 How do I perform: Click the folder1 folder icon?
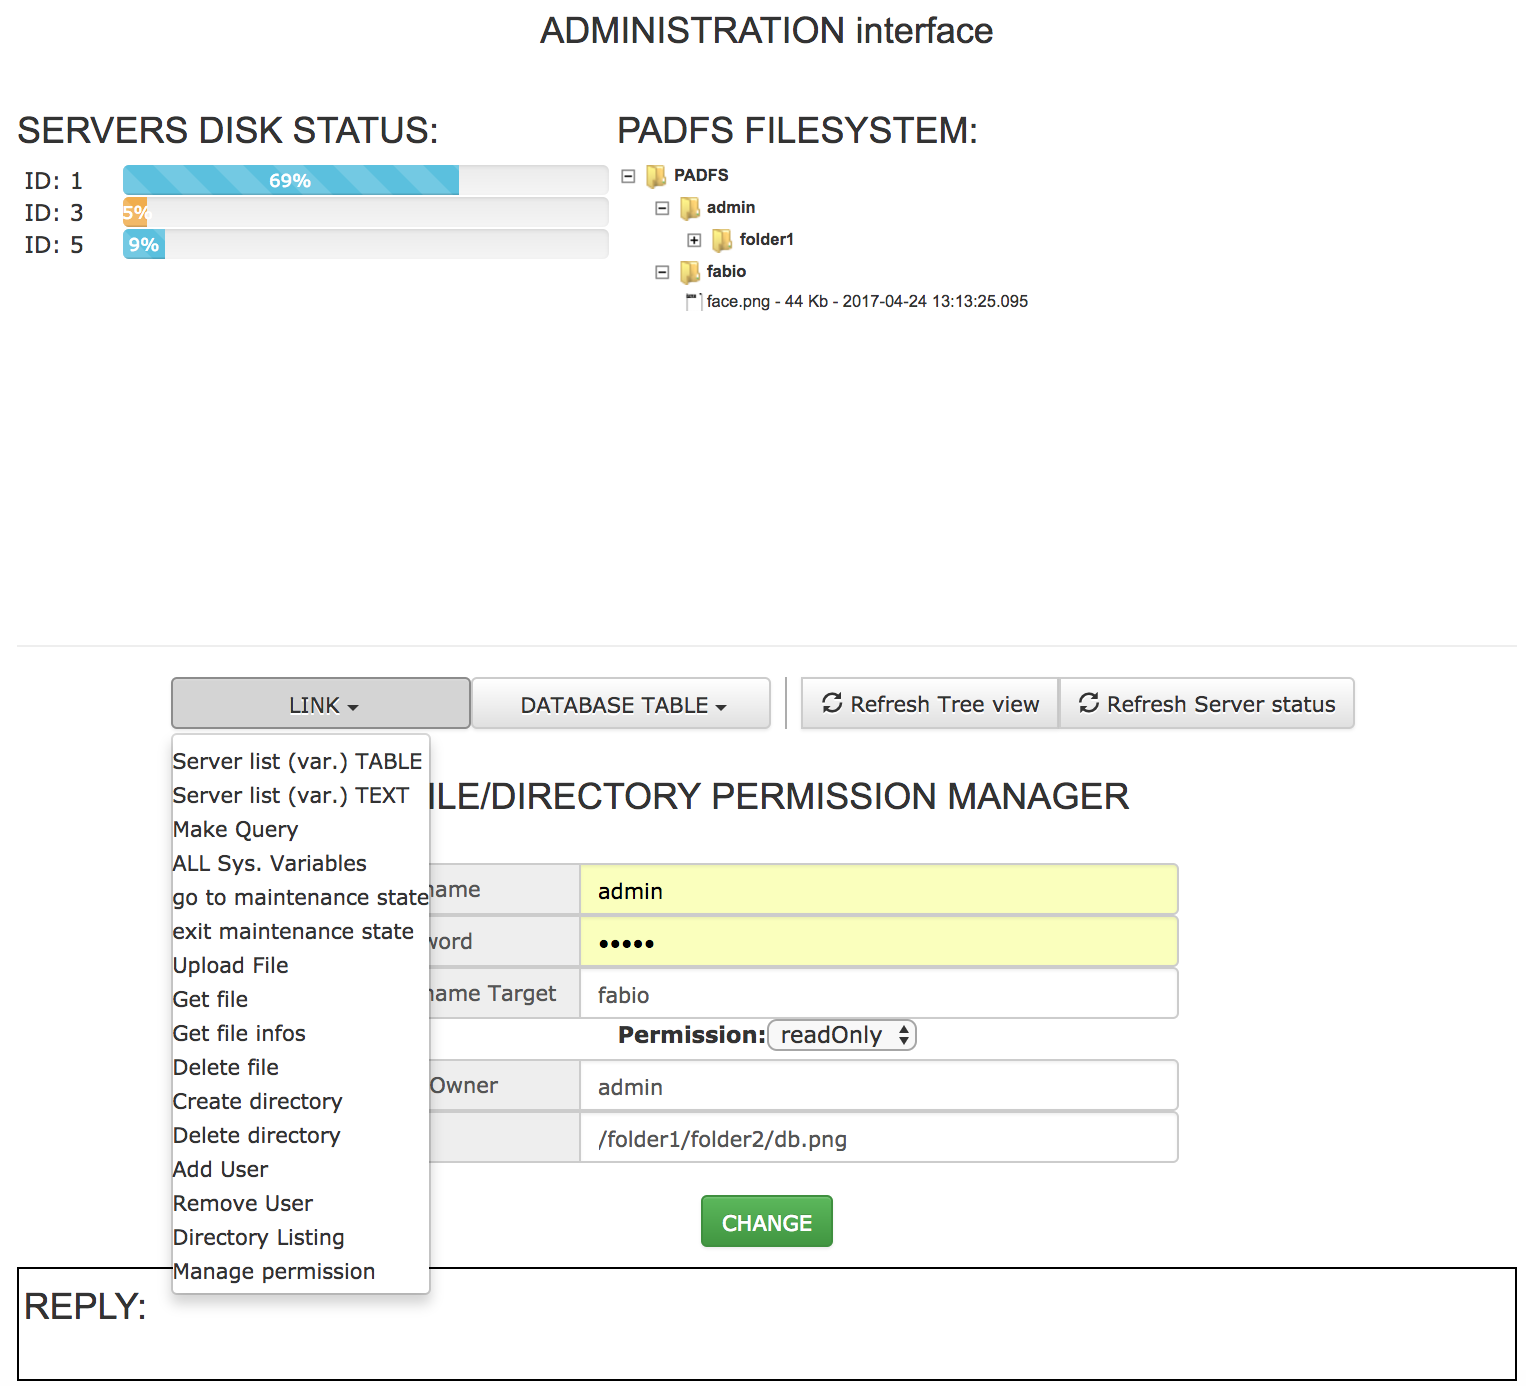(722, 240)
